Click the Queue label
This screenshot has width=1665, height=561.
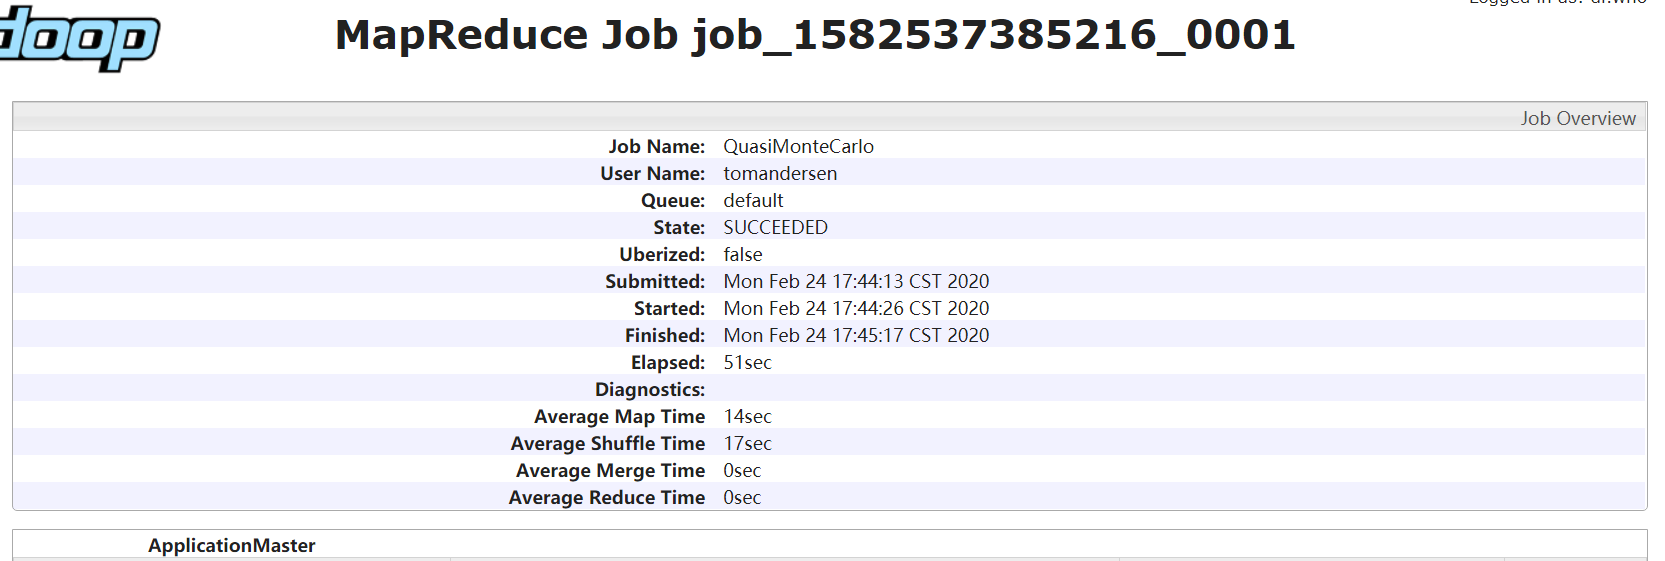(673, 200)
